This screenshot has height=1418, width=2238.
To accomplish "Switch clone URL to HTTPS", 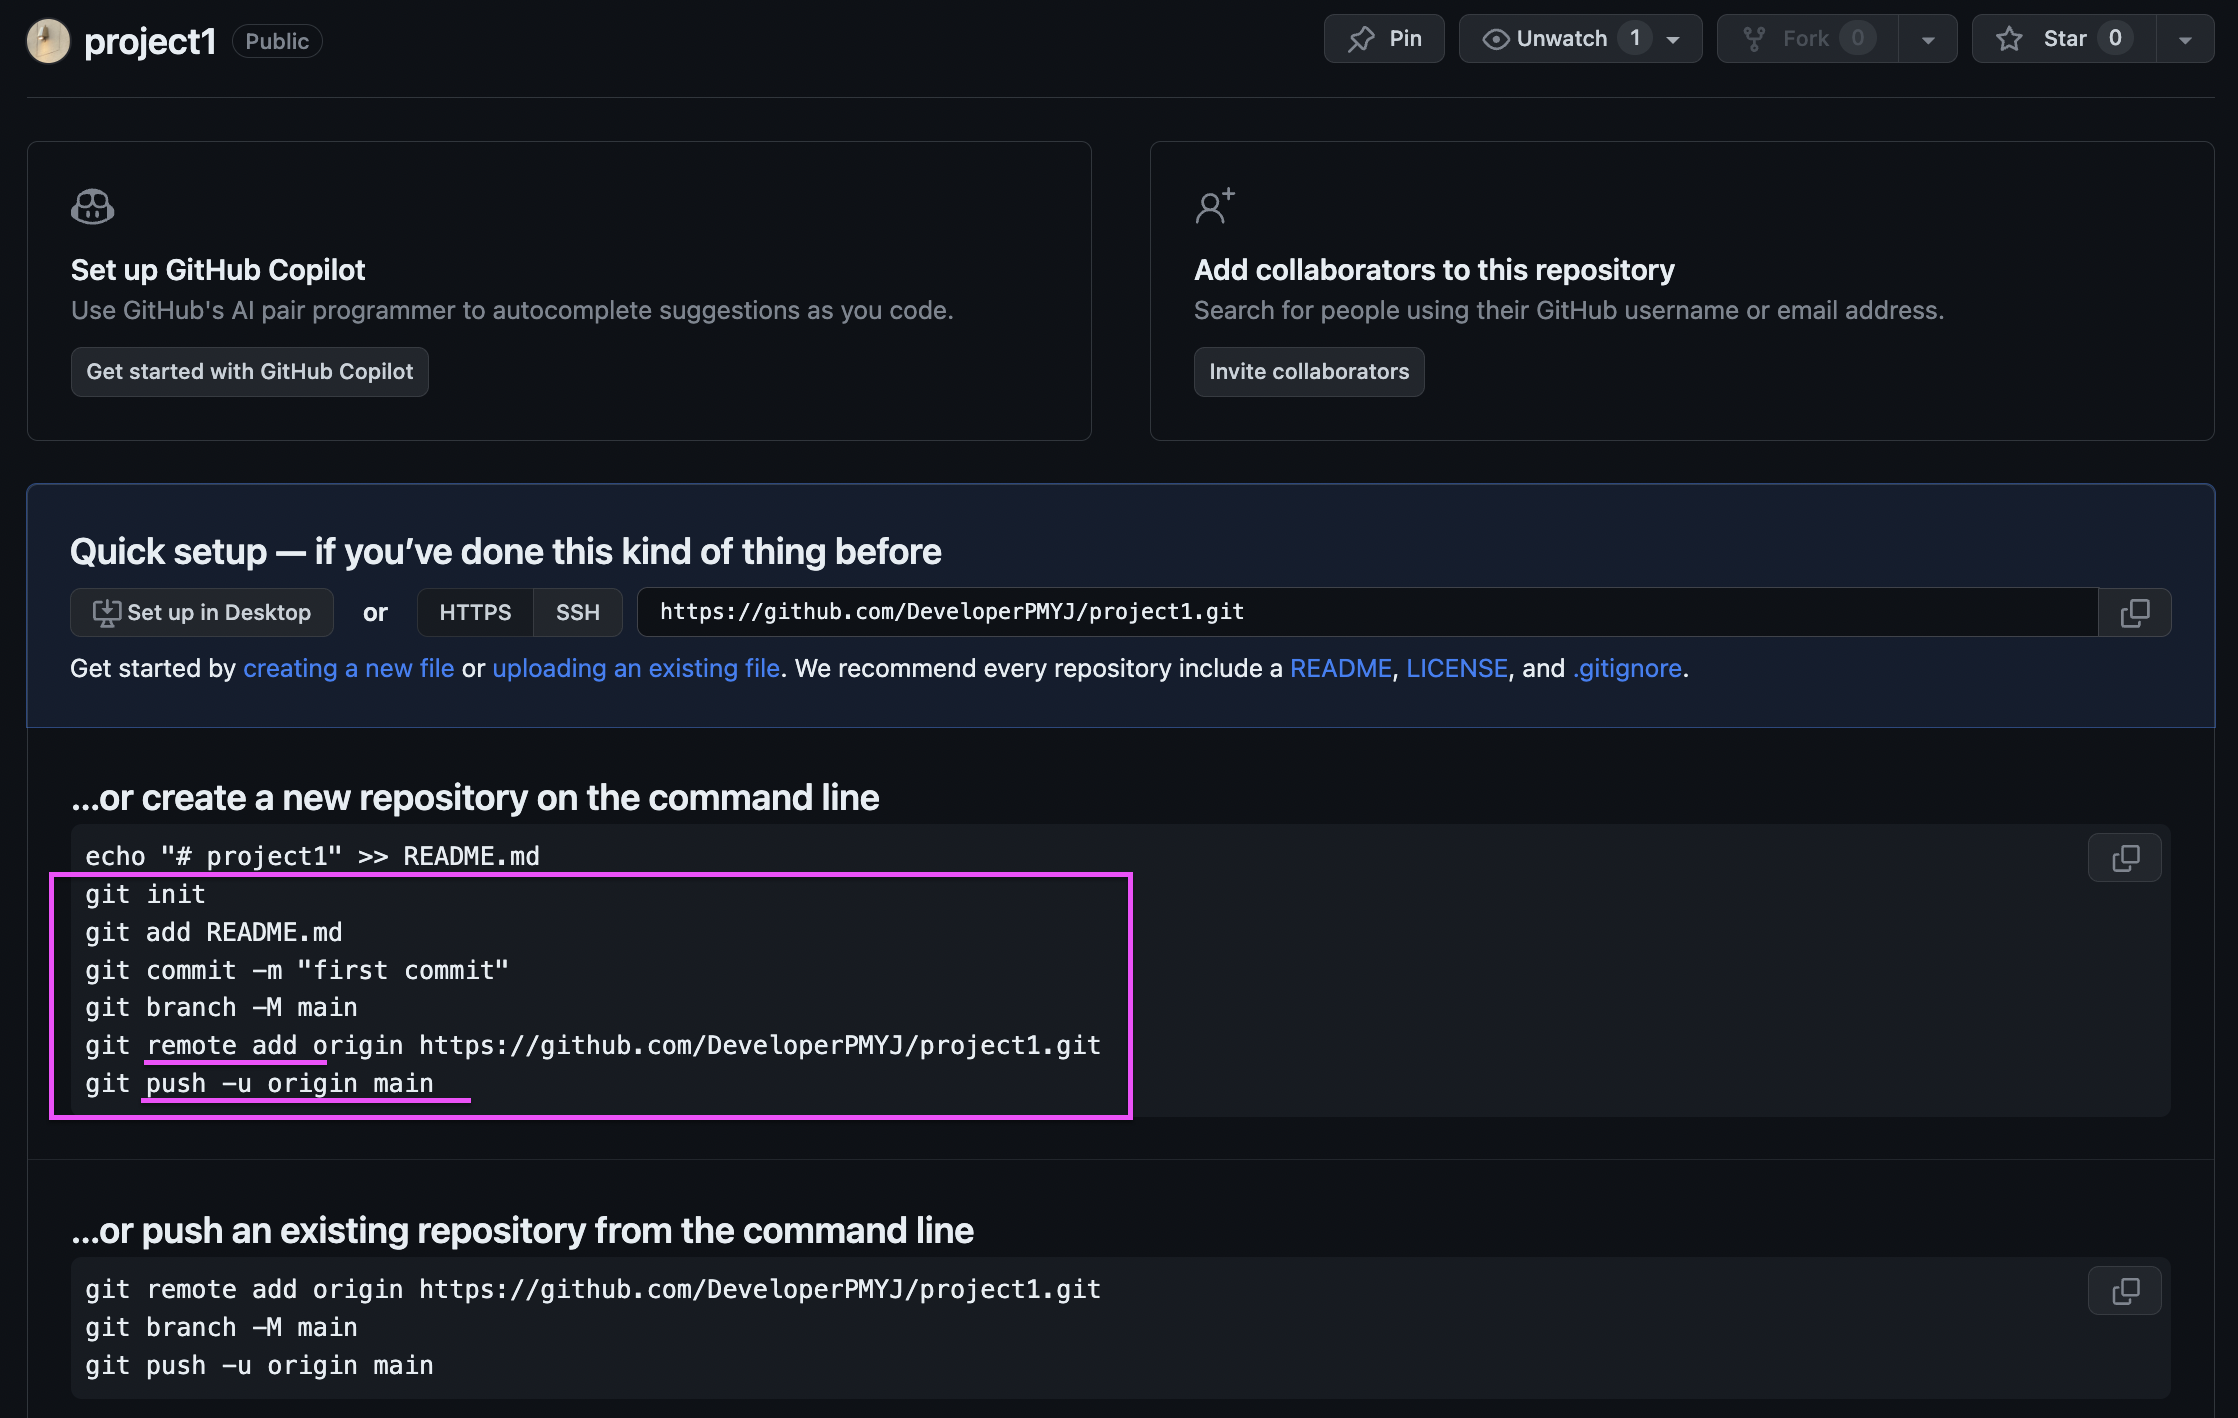I will [x=475, y=612].
